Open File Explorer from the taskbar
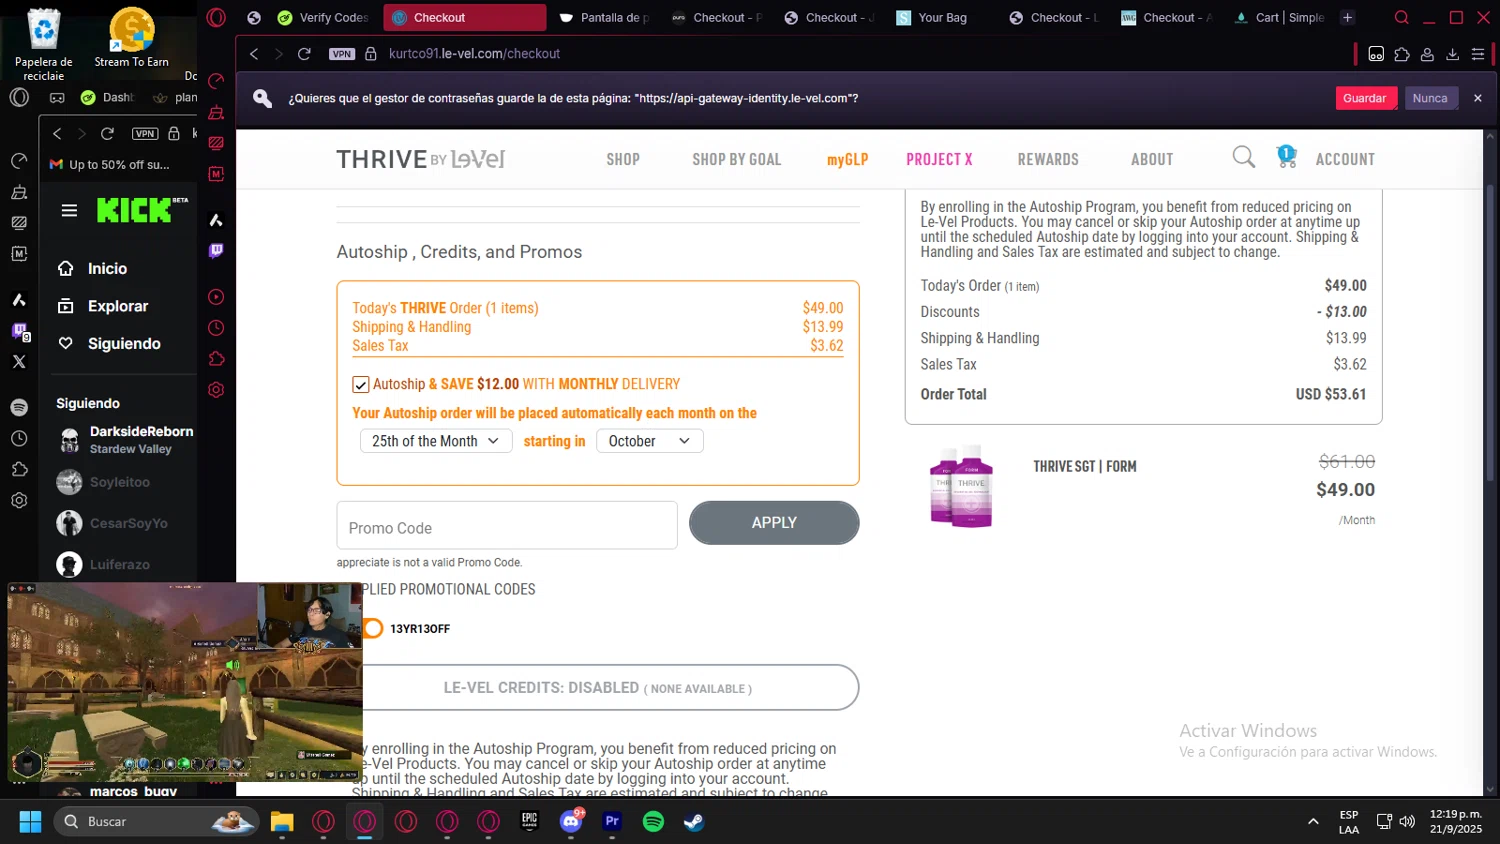Viewport: 1500px width, 844px height. click(282, 822)
